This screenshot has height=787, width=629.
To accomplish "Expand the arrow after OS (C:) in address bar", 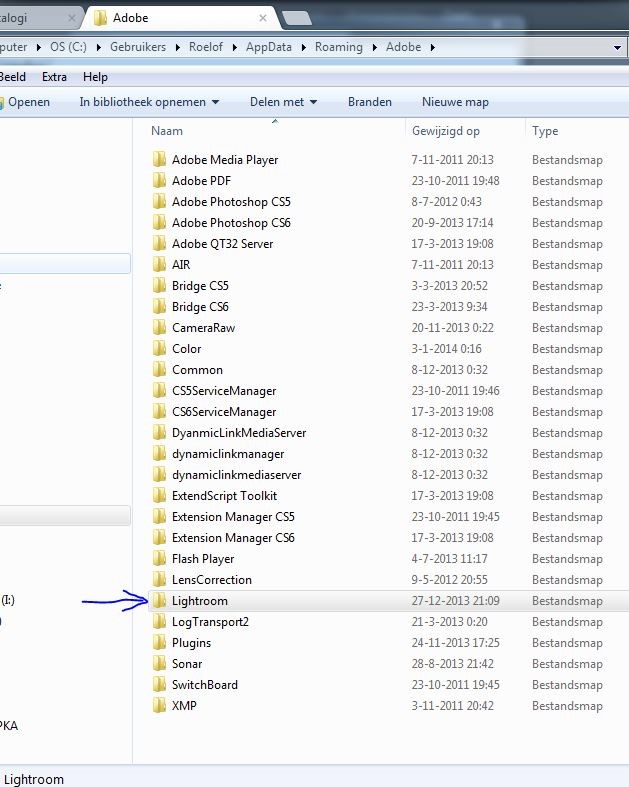I will coord(98,47).
